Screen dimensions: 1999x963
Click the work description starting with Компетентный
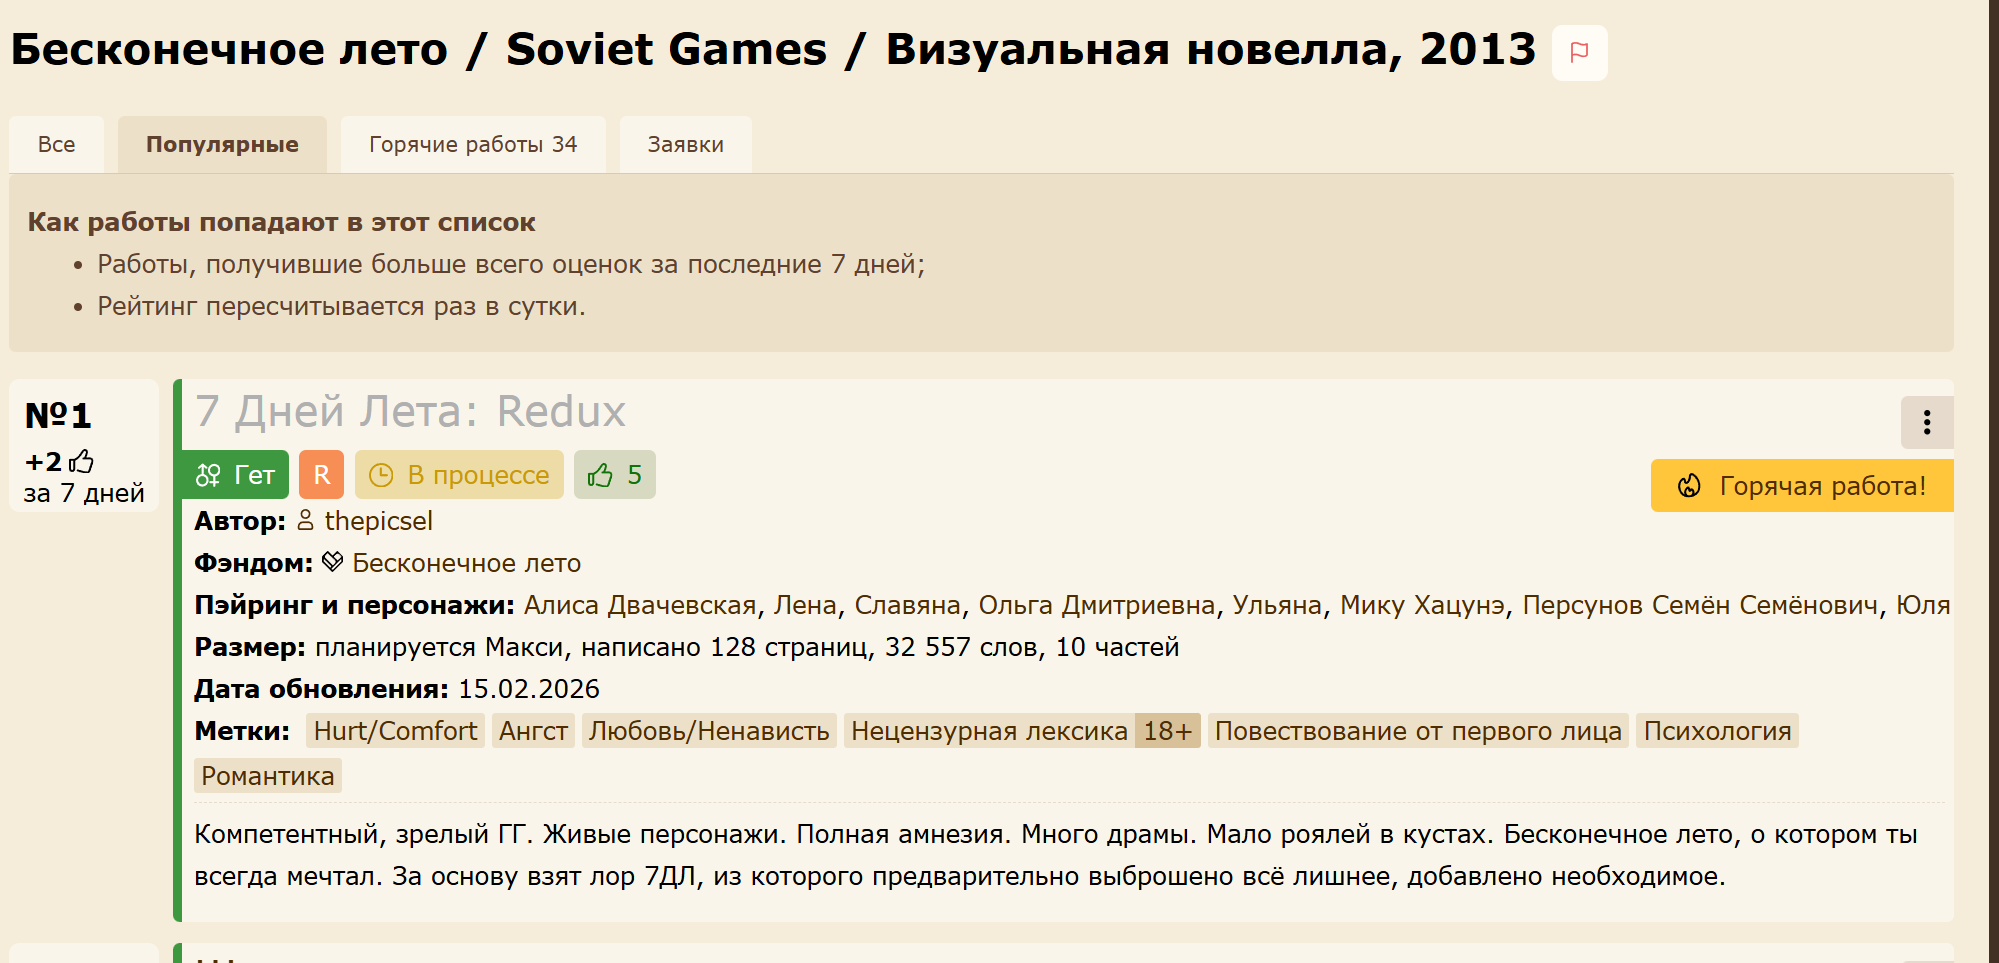1056,855
